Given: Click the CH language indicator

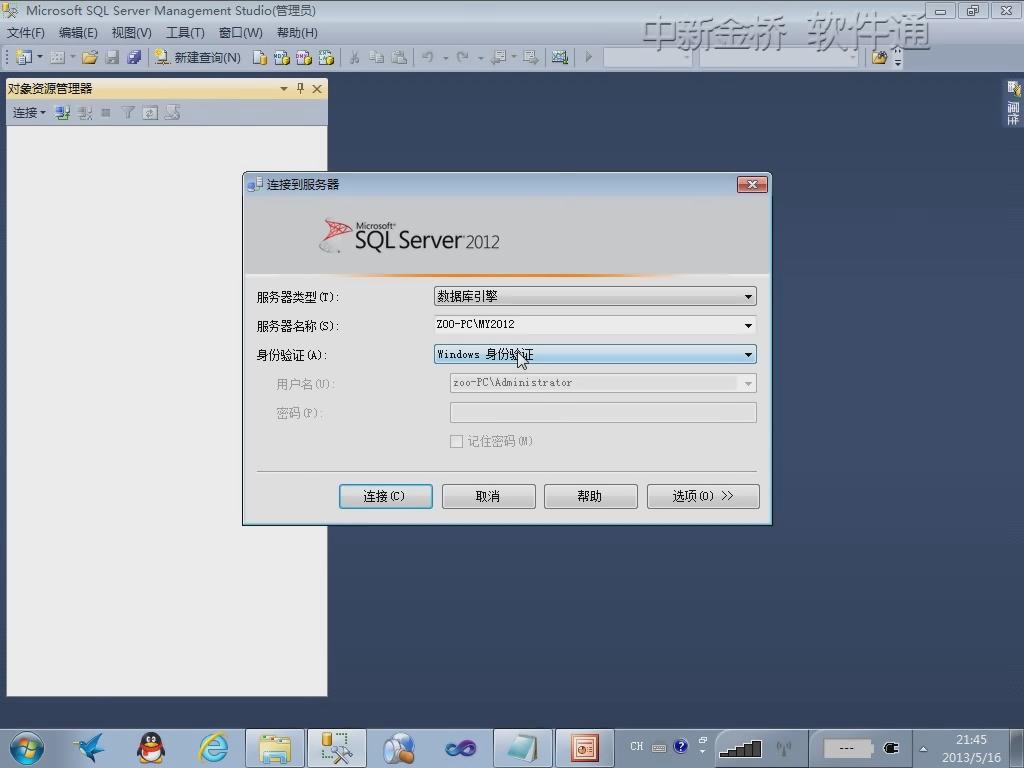Looking at the screenshot, I should click(x=637, y=746).
